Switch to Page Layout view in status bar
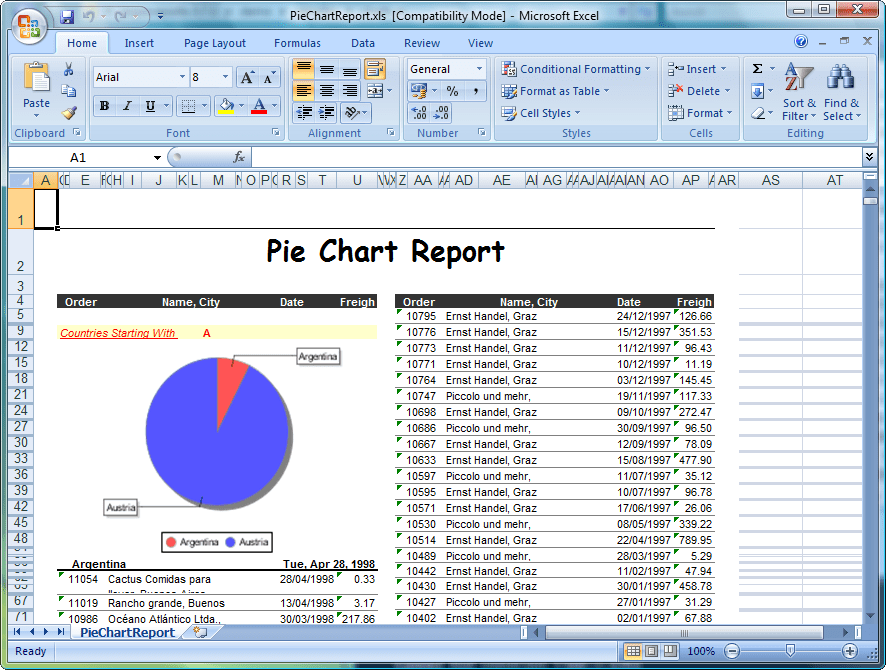The image size is (886, 670). click(x=652, y=651)
